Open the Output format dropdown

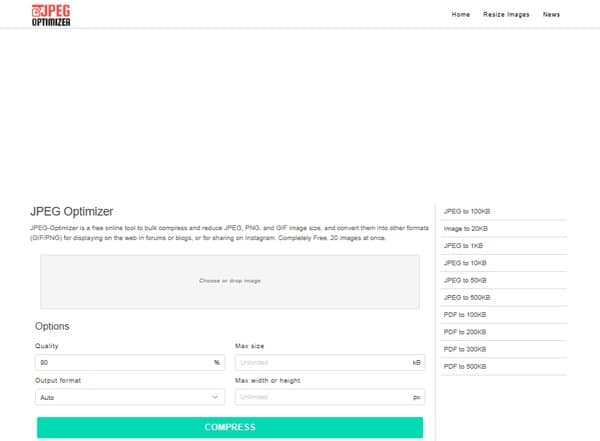(130, 397)
